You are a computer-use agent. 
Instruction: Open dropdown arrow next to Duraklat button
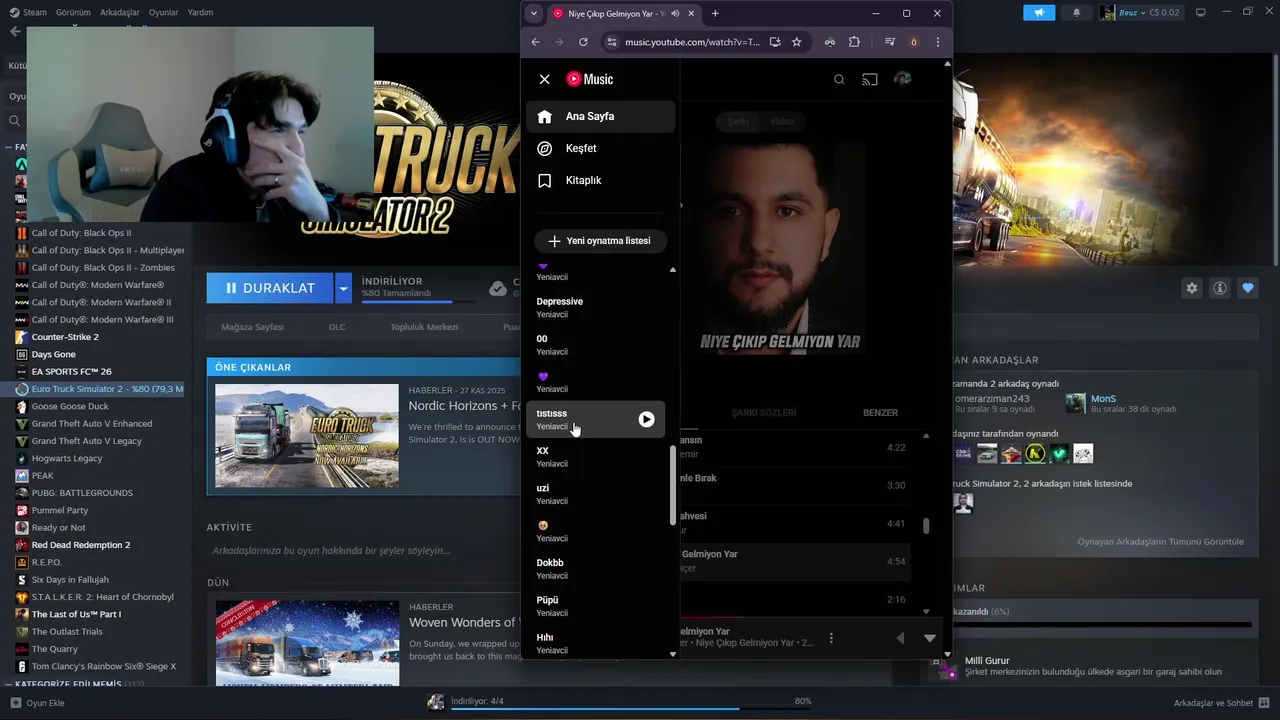pyautogui.click(x=343, y=288)
